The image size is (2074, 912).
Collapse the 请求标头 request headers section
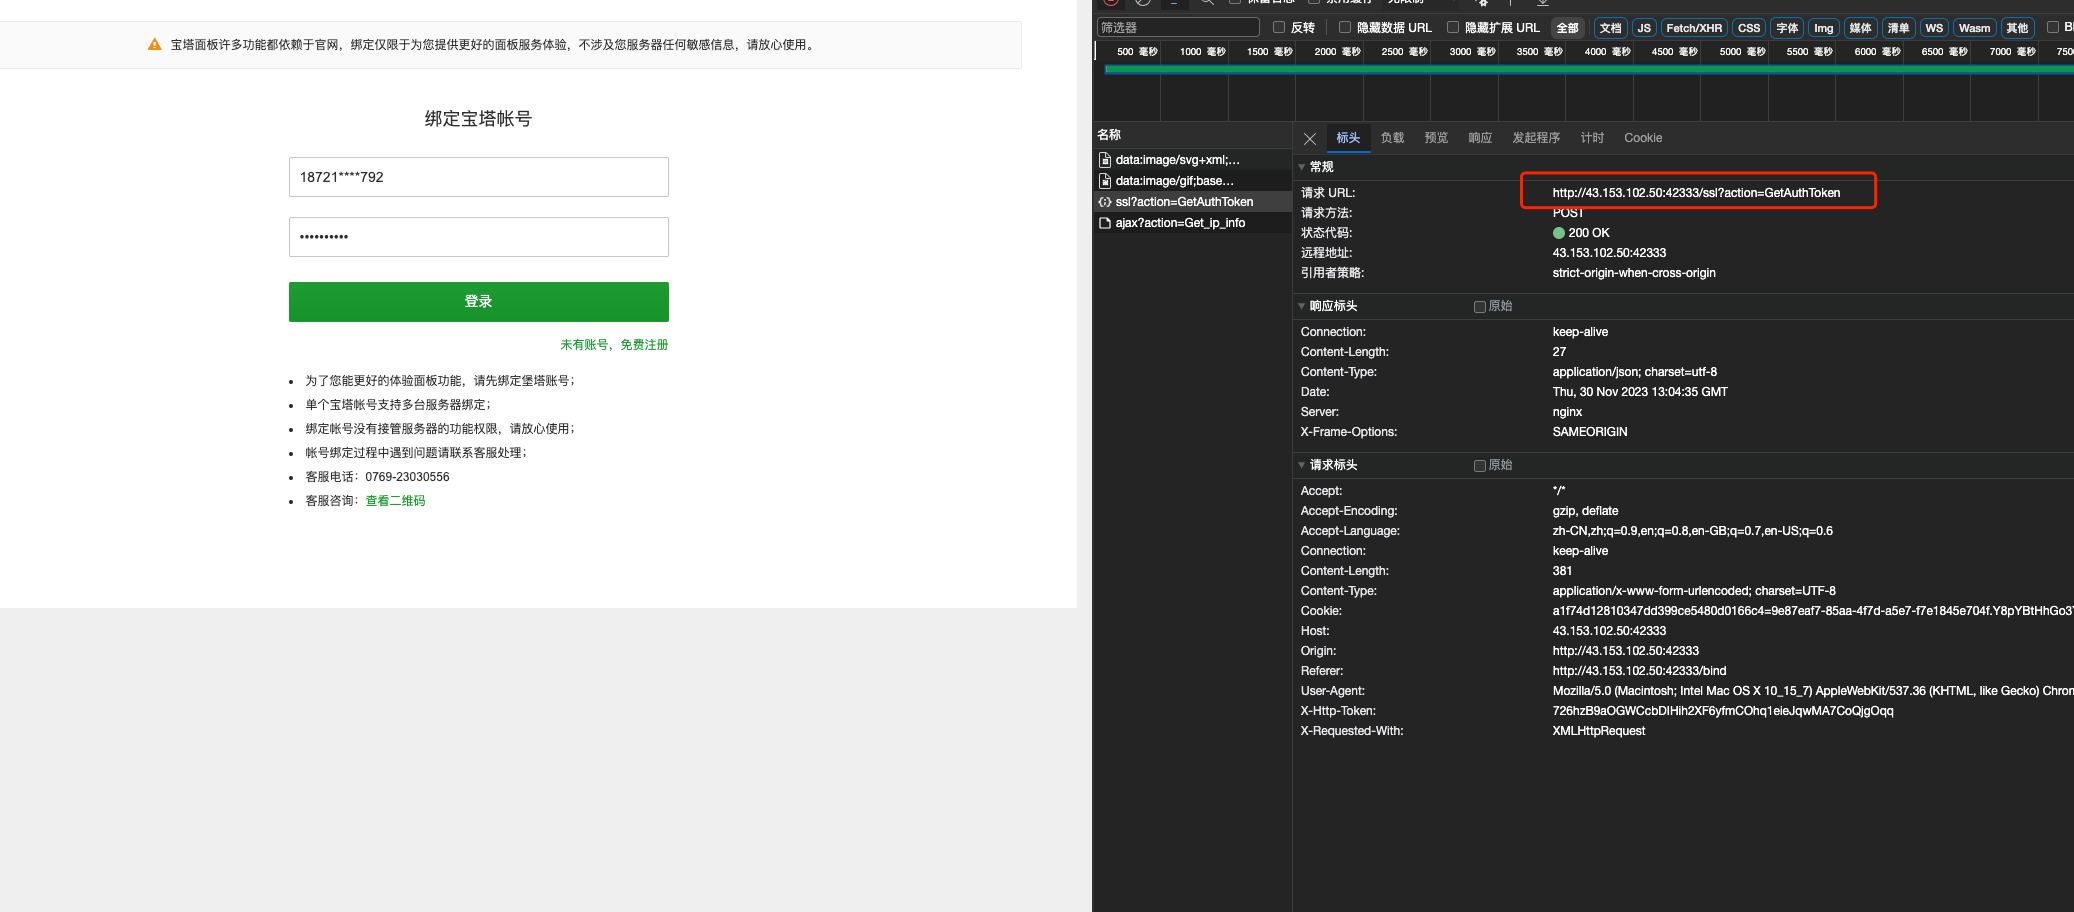pyautogui.click(x=1302, y=465)
